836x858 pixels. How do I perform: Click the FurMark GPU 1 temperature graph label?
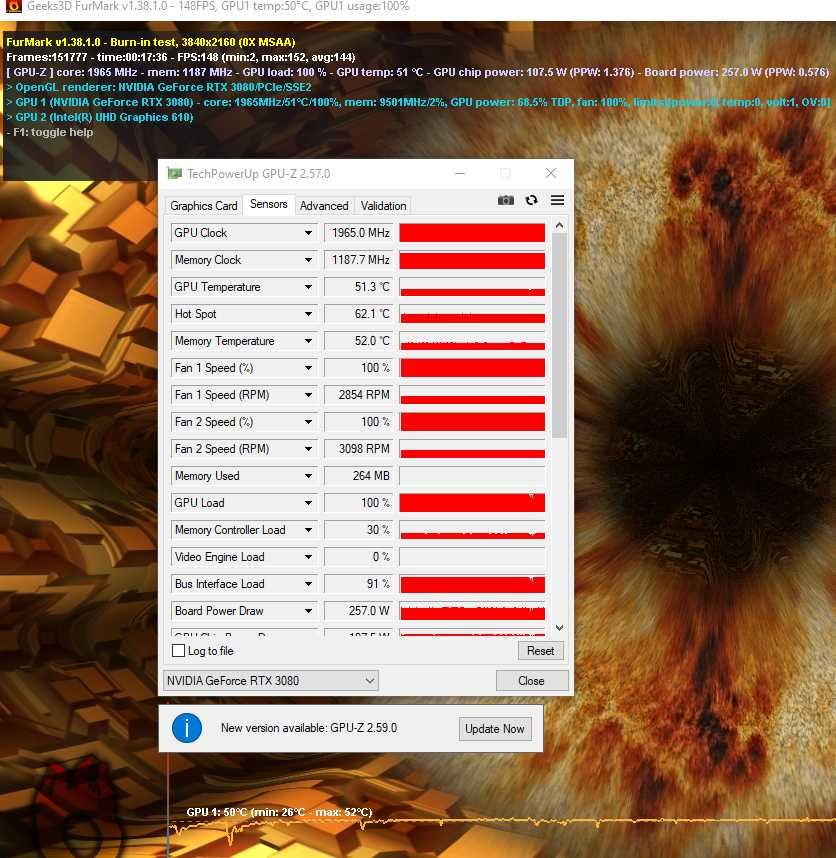click(x=279, y=812)
